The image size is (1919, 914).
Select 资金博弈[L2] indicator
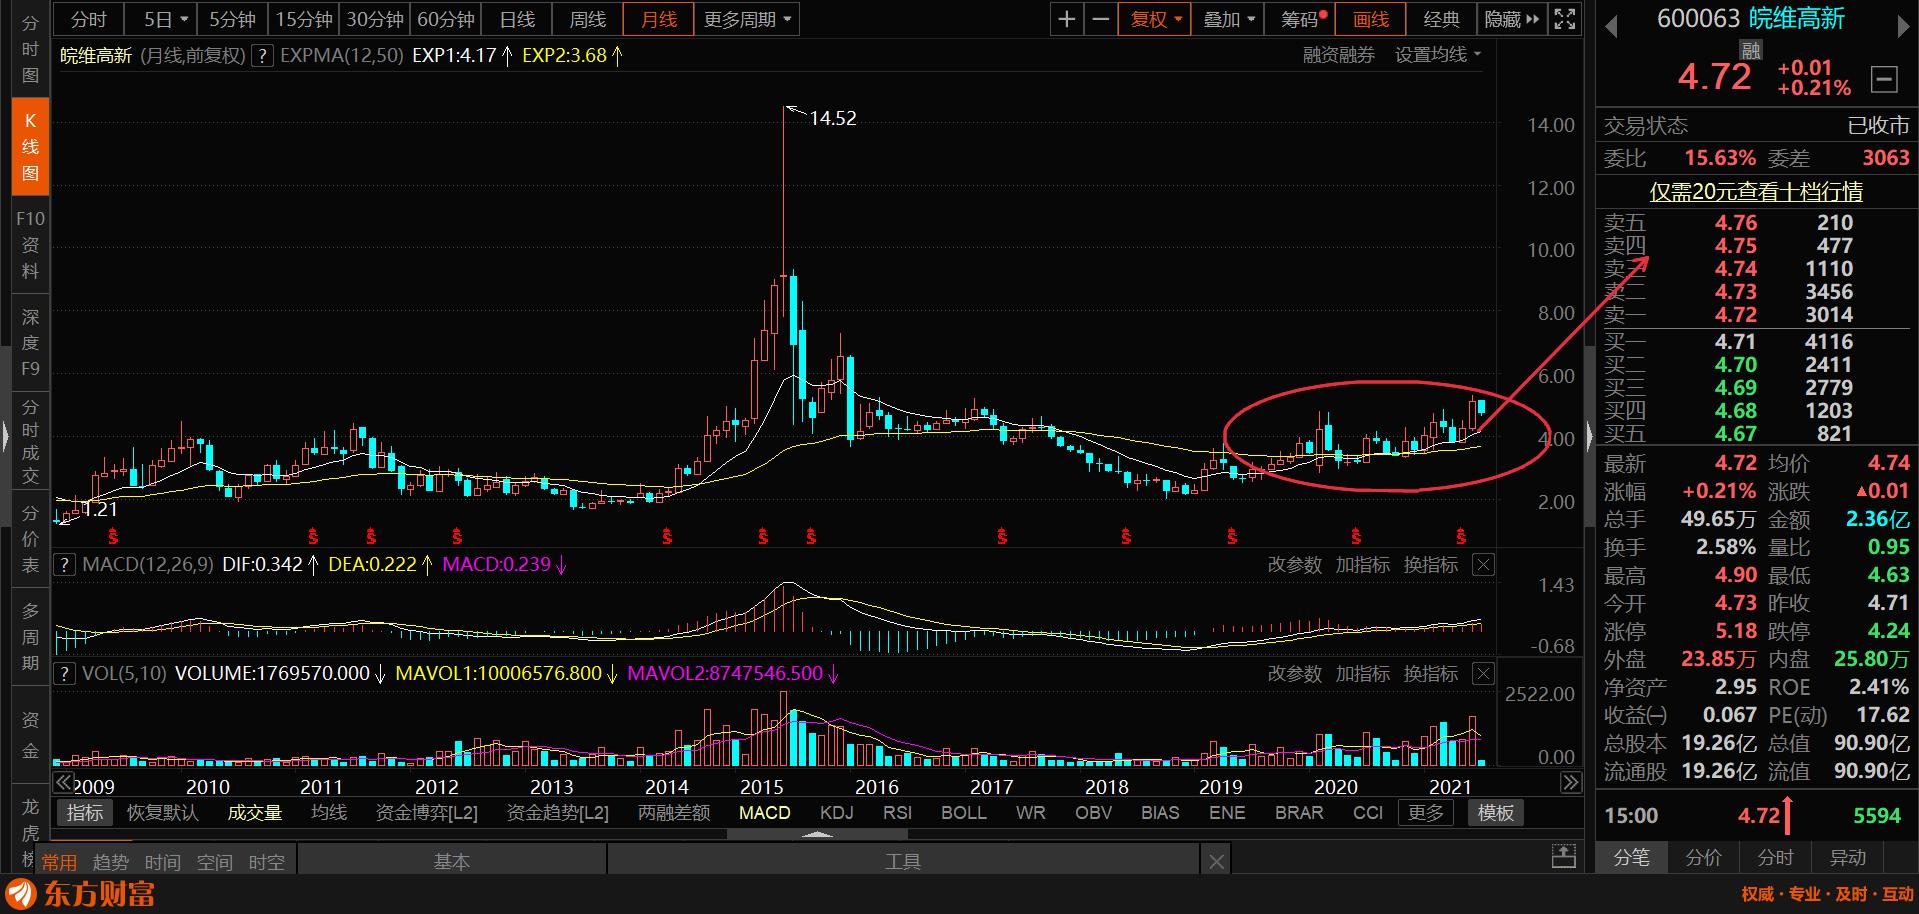pyautogui.click(x=426, y=813)
